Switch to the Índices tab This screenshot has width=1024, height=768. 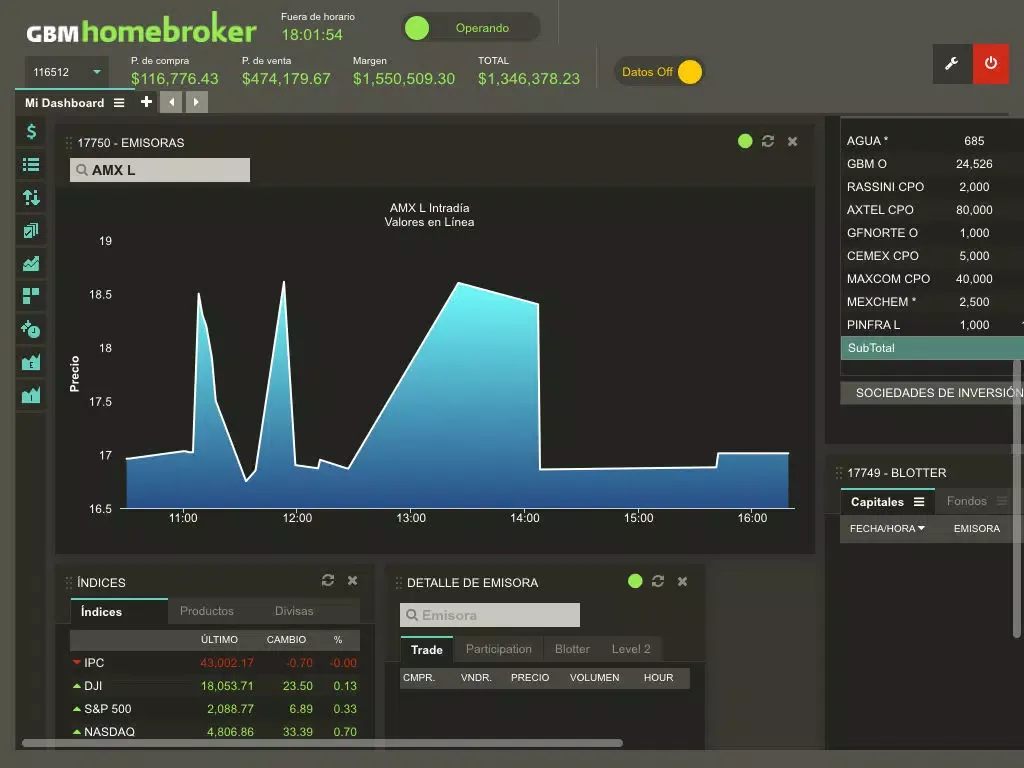click(x=119, y=611)
